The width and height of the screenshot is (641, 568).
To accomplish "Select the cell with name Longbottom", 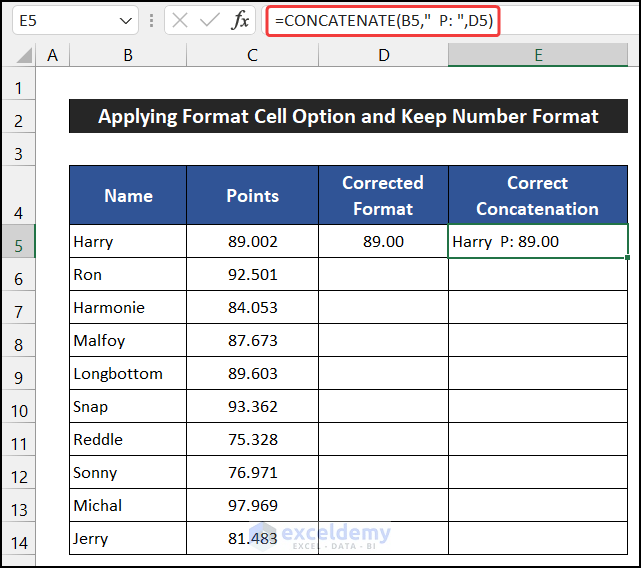I will 128,374.
